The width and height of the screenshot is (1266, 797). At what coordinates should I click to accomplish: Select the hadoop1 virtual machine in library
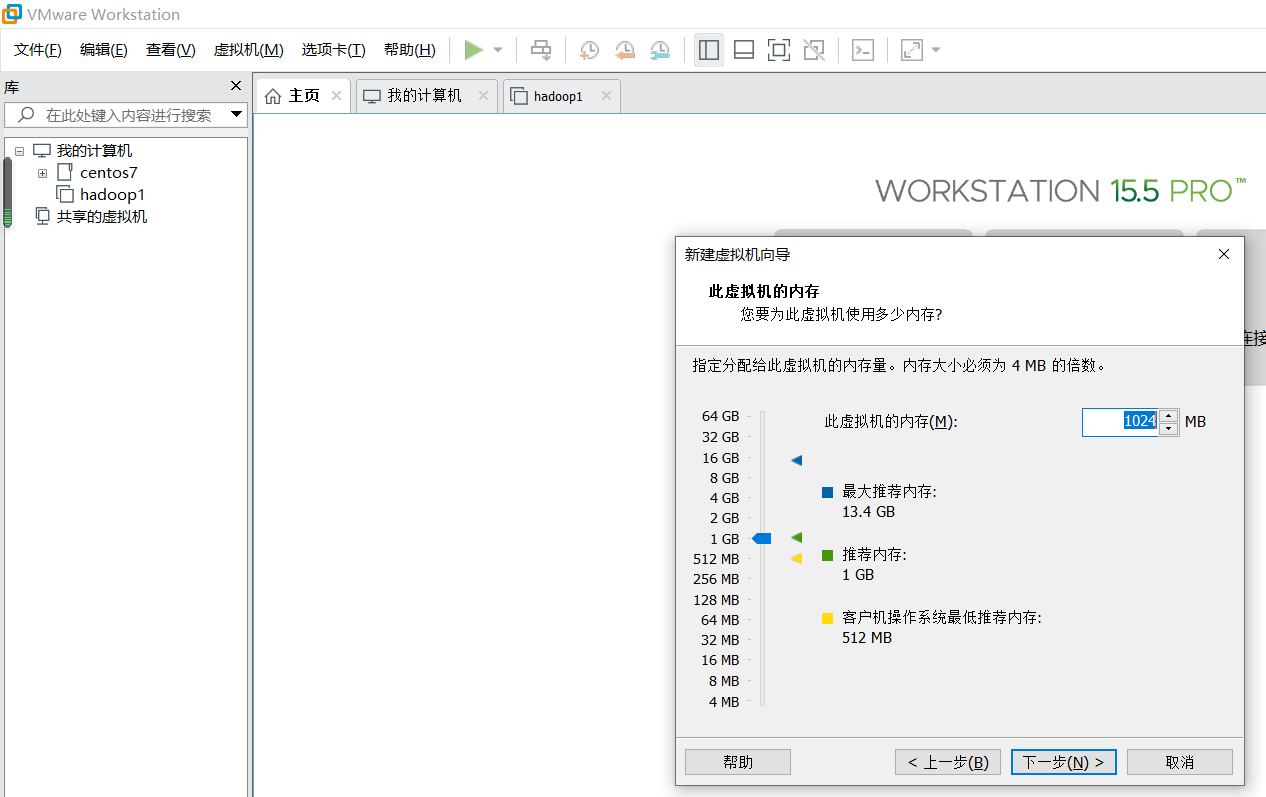[x=112, y=195]
